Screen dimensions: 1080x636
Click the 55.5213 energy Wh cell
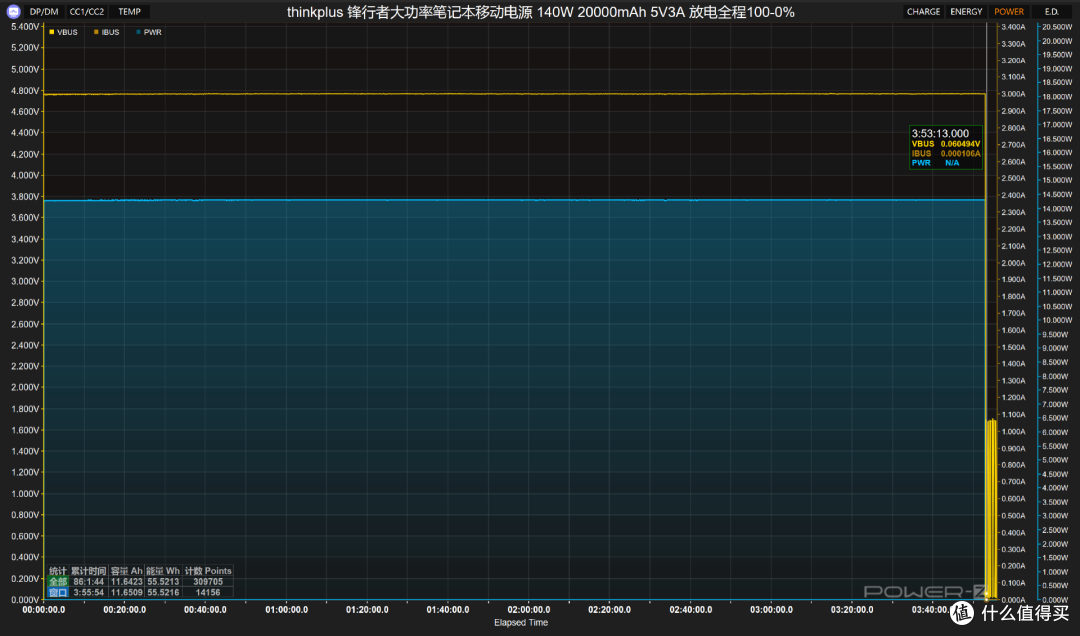[x=163, y=582]
